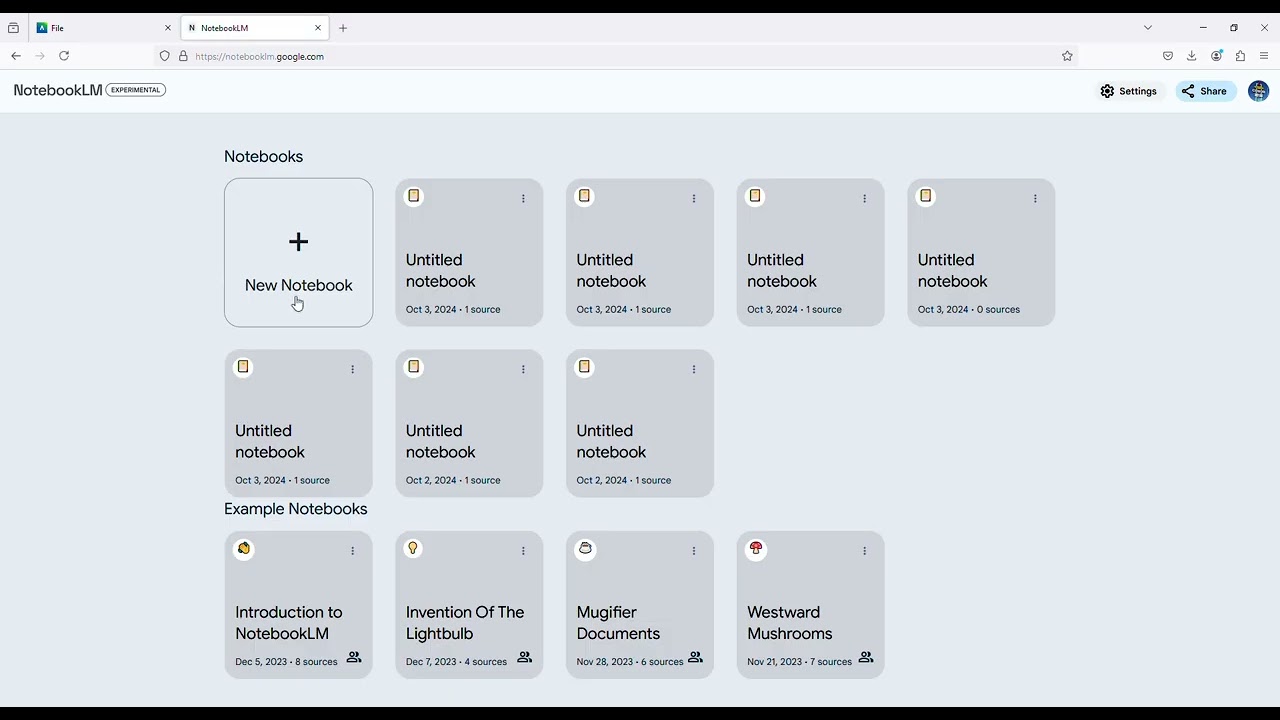Open Mugifier Documents three-dot menu
The height and width of the screenshot is (720, 1280).
pyautogui.click(x=694, y=551)
